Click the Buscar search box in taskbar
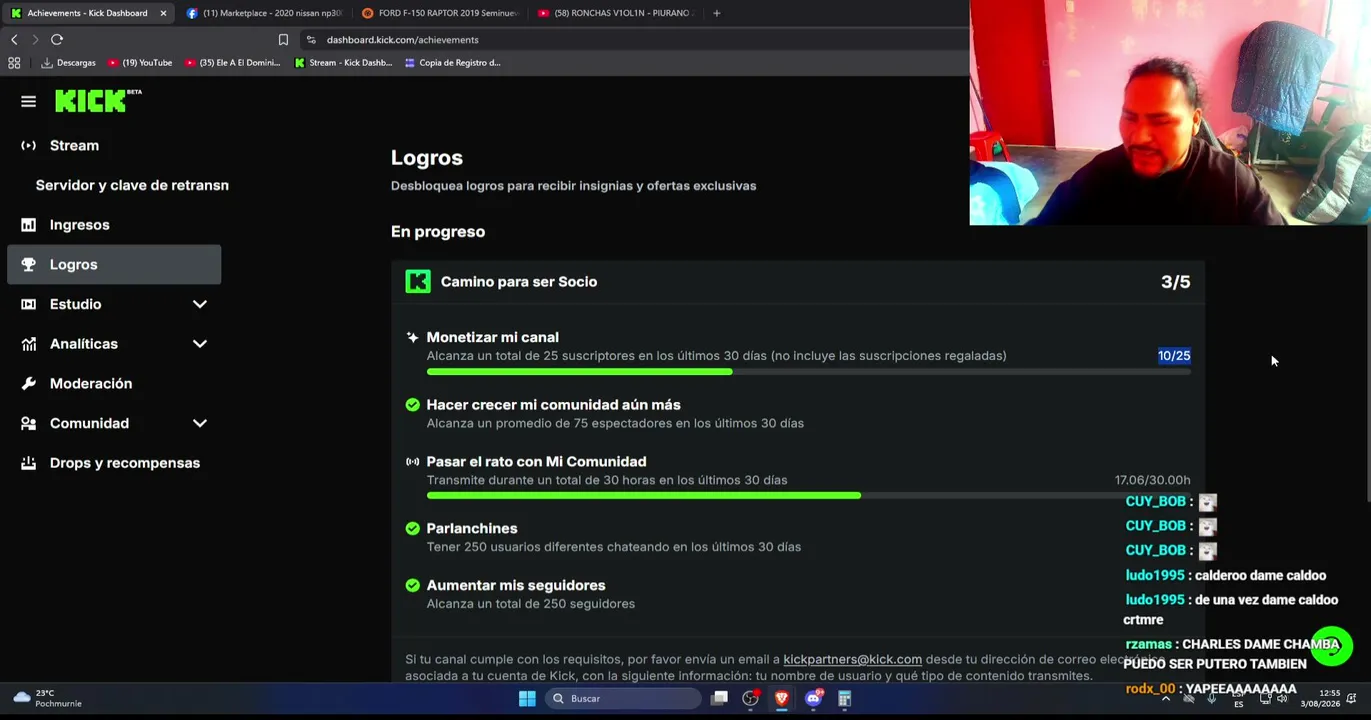Image resolution: width=1371 pixels, height=720 pixels. click(622, 699)
